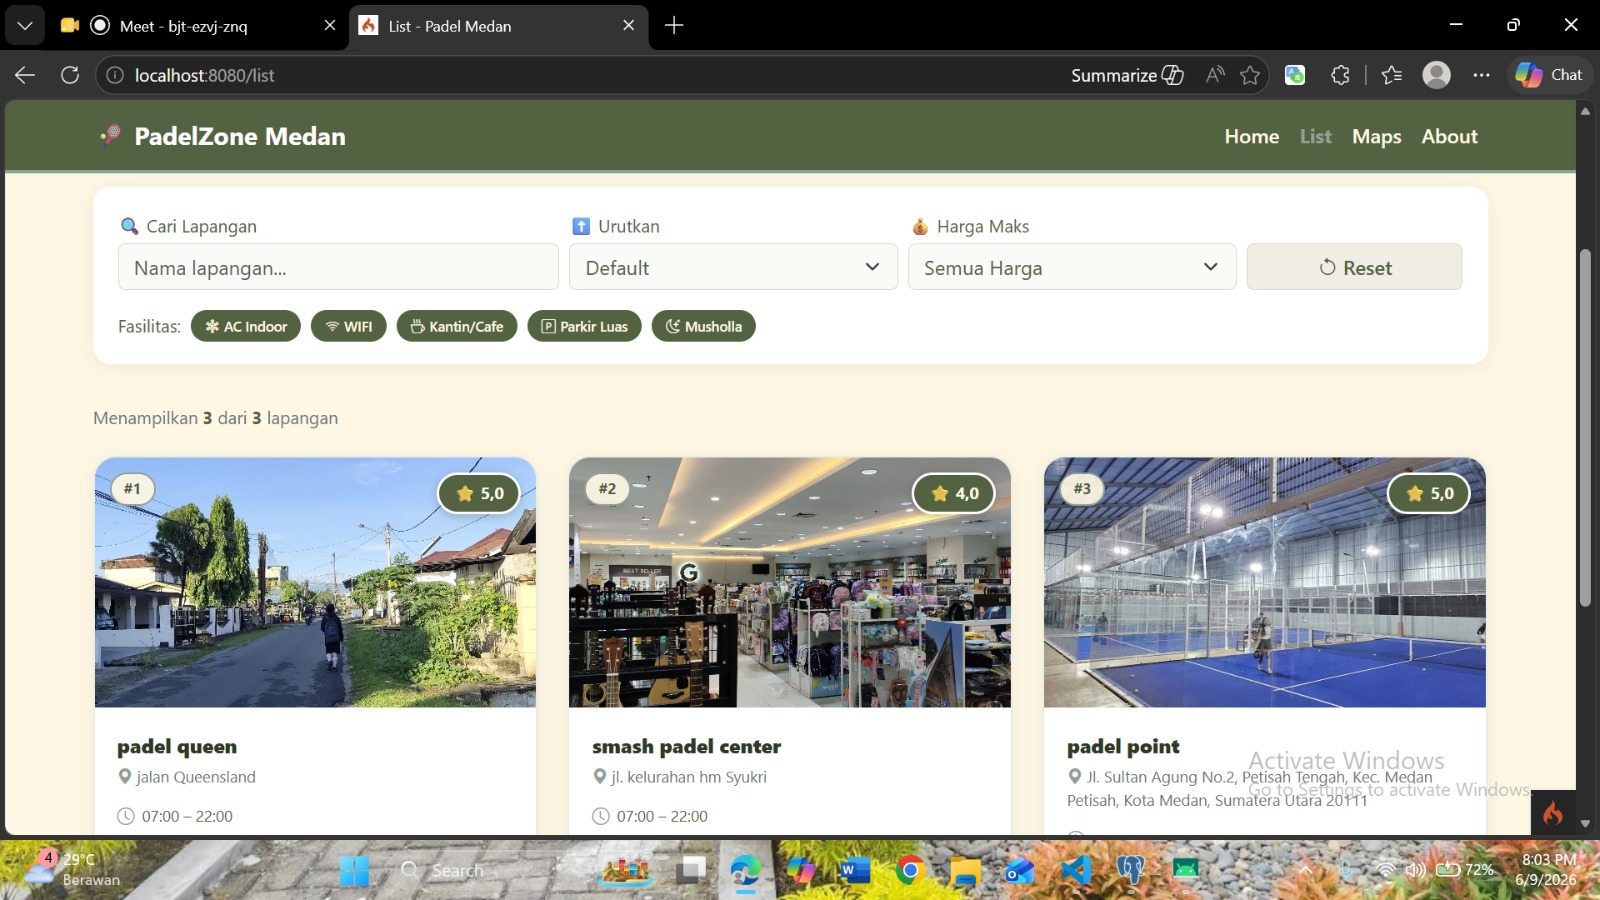
Task: Click the 4,0 rating badge on smash padel center
Action: pos(954,493)
